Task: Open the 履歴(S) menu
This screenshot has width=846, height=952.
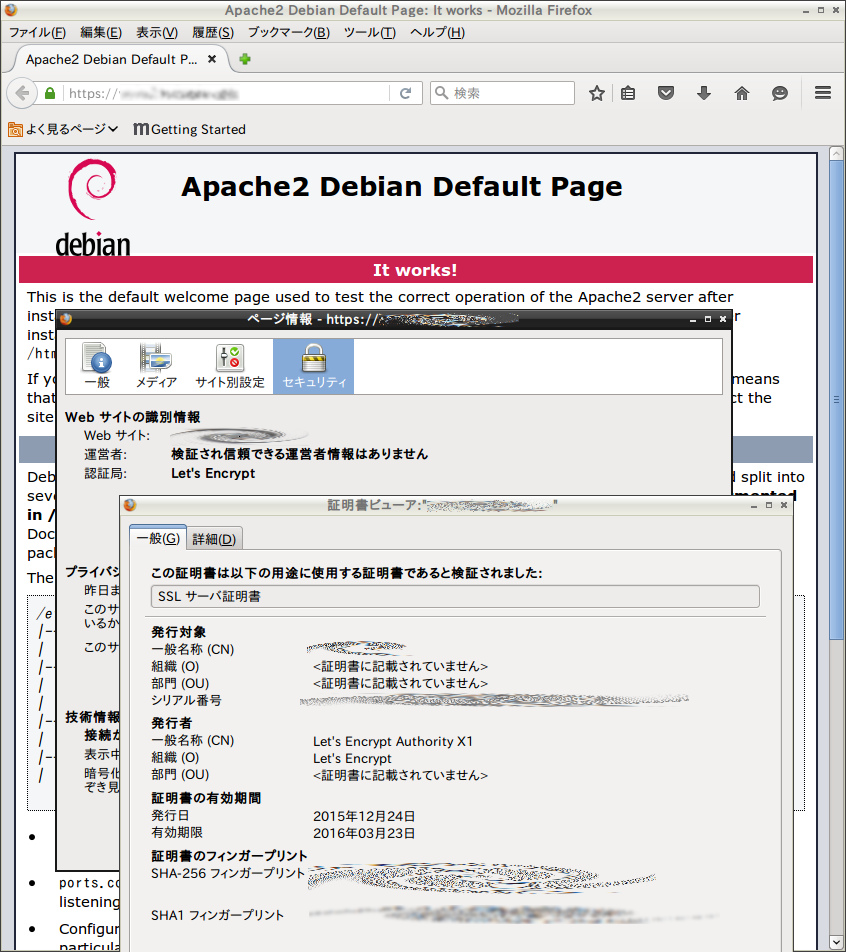Action: click(x=213, y=32)
